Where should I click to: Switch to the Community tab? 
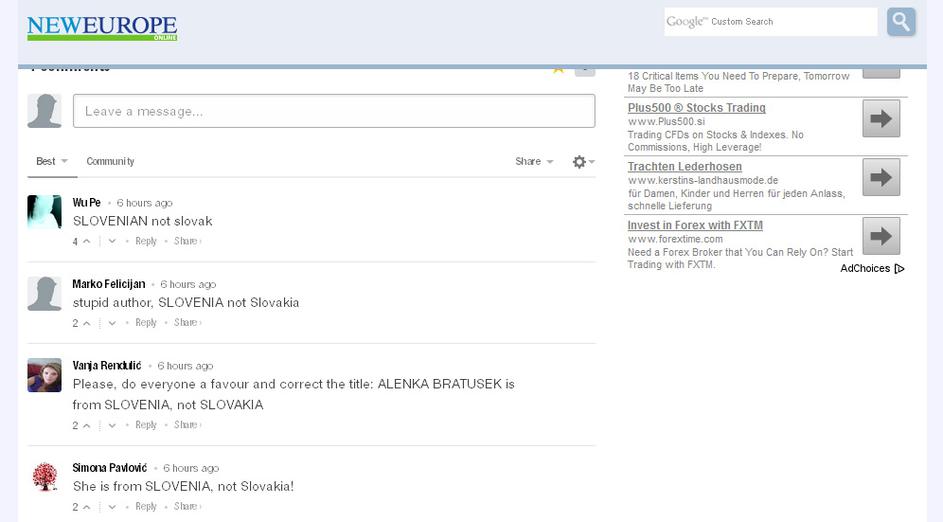click(110, 162)
